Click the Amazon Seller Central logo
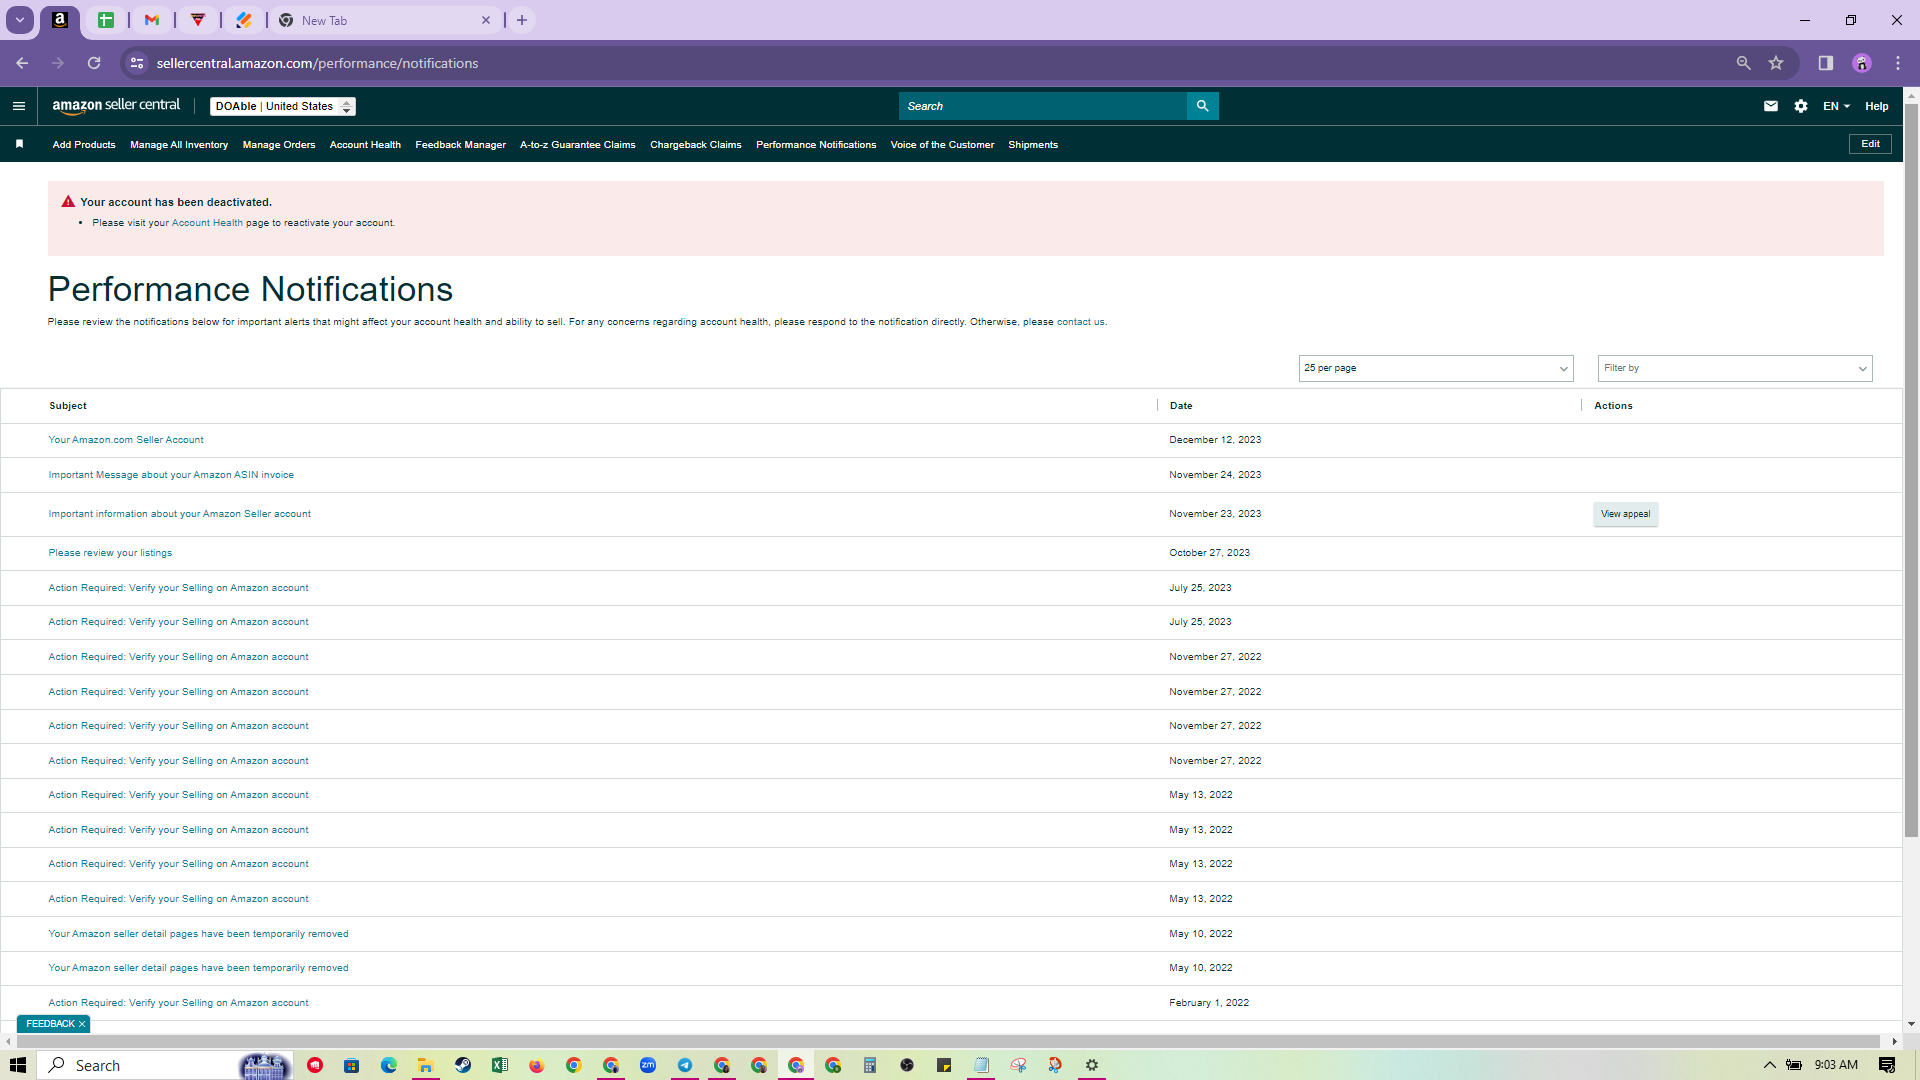 coord(116,106)
